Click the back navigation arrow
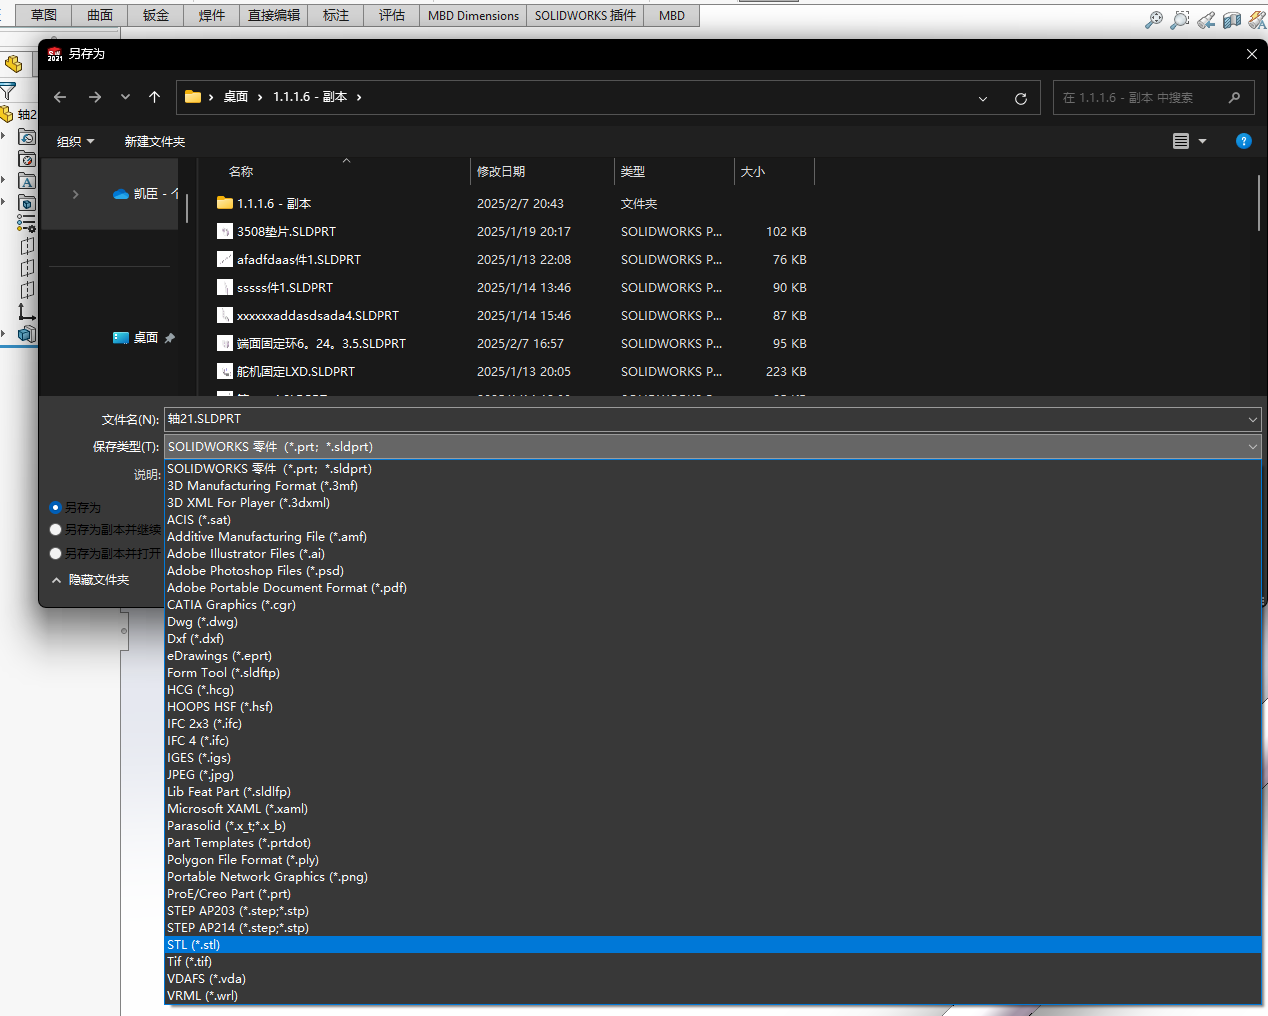Screen dimensions: 1268x1016 [x=60, y=97]
